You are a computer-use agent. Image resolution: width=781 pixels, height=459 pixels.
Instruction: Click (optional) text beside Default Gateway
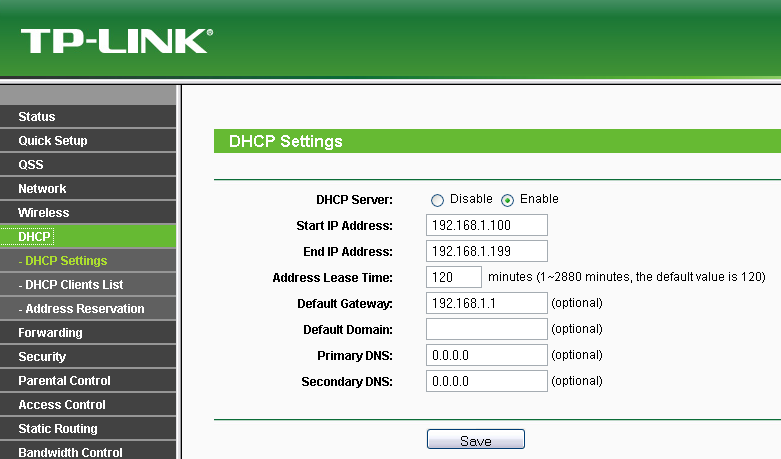pyautogui.click(x=577, y=303)
